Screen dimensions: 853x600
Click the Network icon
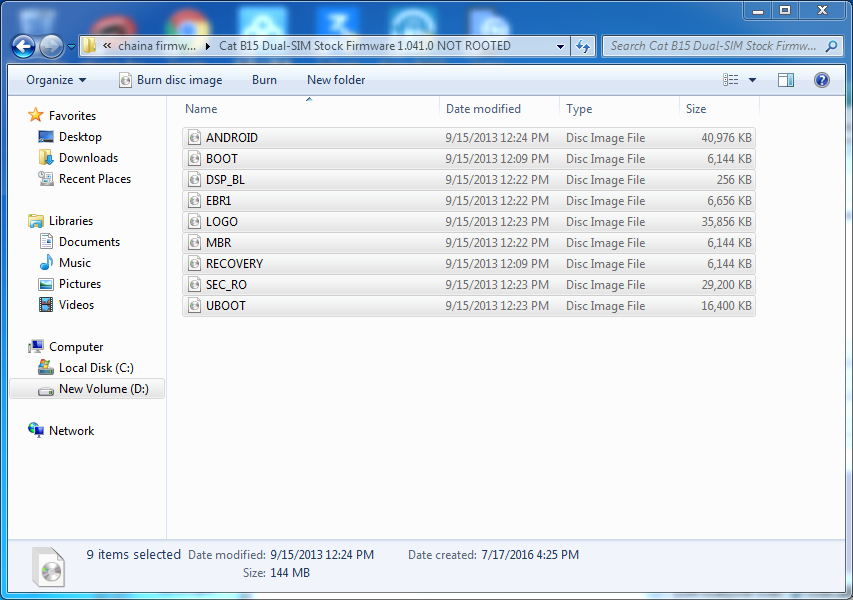[36, 430]
